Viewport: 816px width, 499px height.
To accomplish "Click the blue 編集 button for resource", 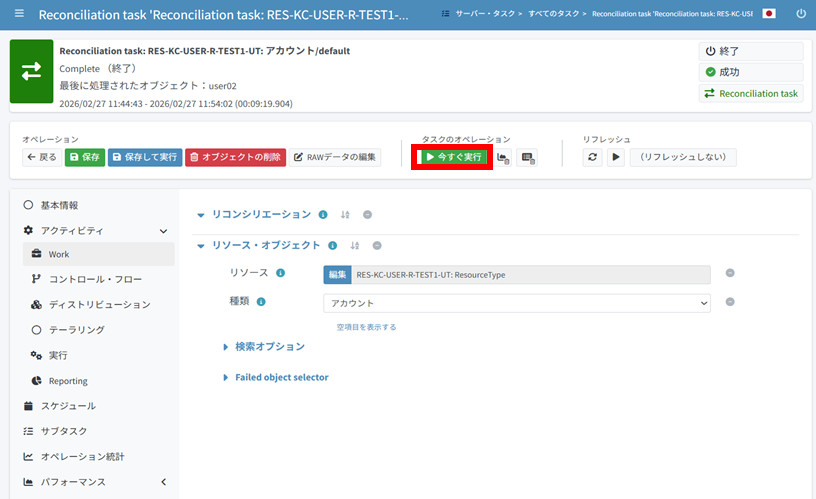I will (x=337, y=275).
